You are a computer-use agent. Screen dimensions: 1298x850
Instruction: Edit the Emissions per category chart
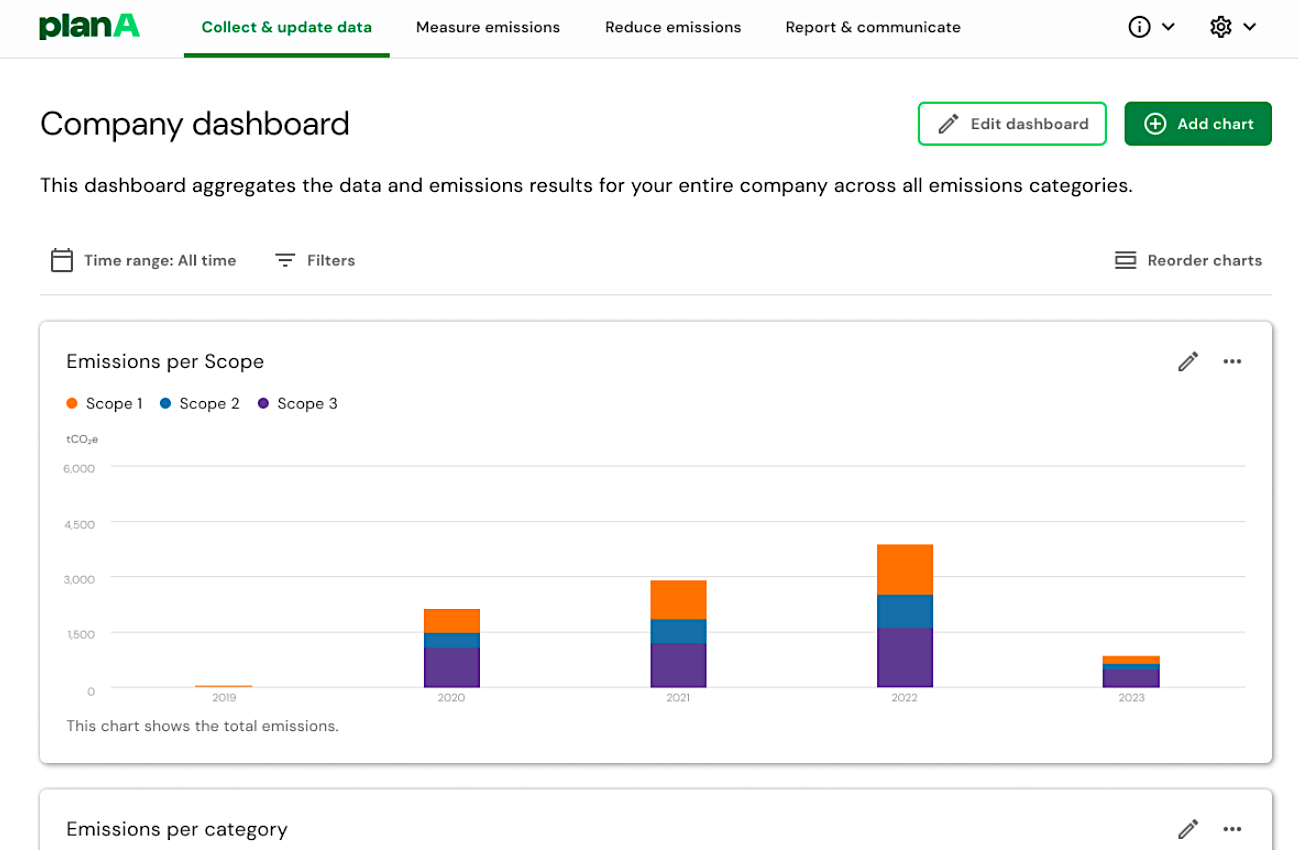click(x=1188, y=829)
